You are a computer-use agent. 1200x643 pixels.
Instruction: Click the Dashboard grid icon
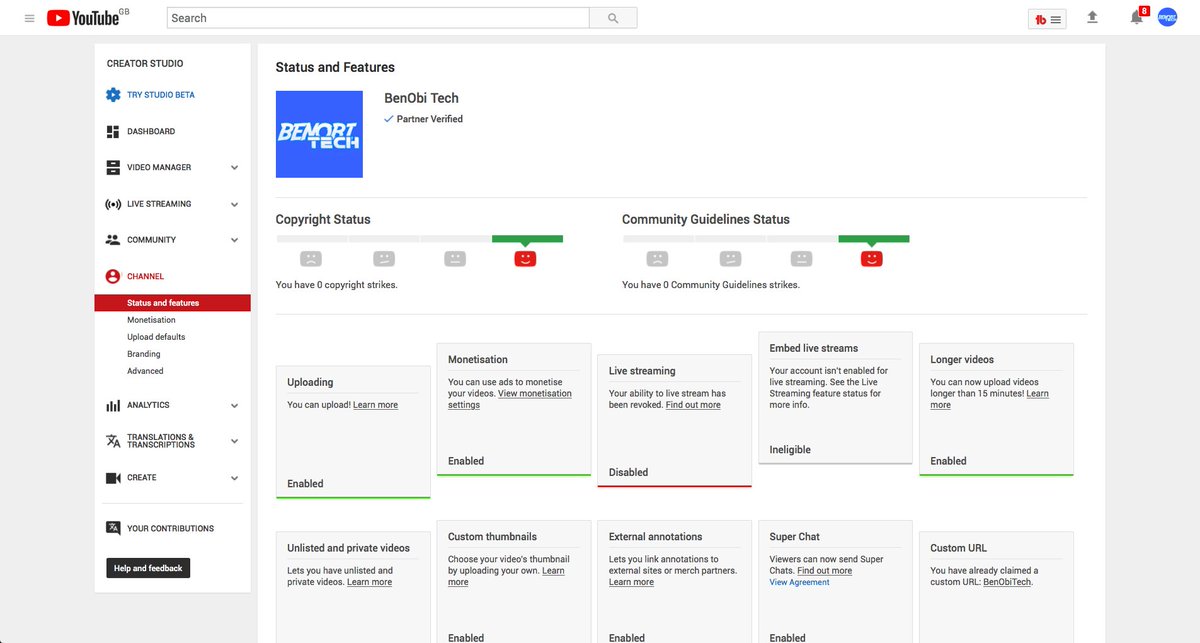pyautogui.click(x=113, y=131)
